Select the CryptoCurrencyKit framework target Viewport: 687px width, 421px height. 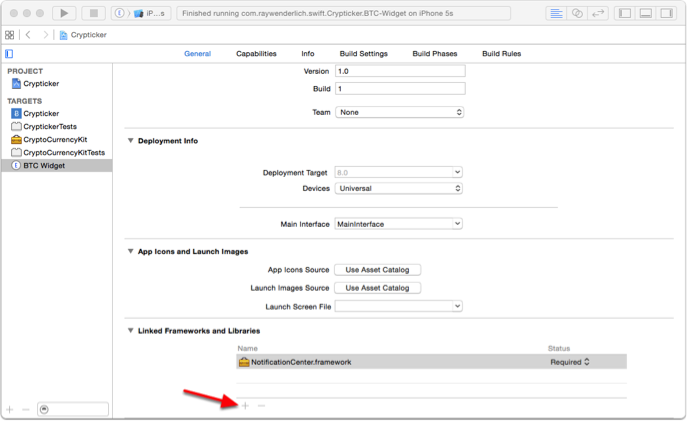point(56,140)
